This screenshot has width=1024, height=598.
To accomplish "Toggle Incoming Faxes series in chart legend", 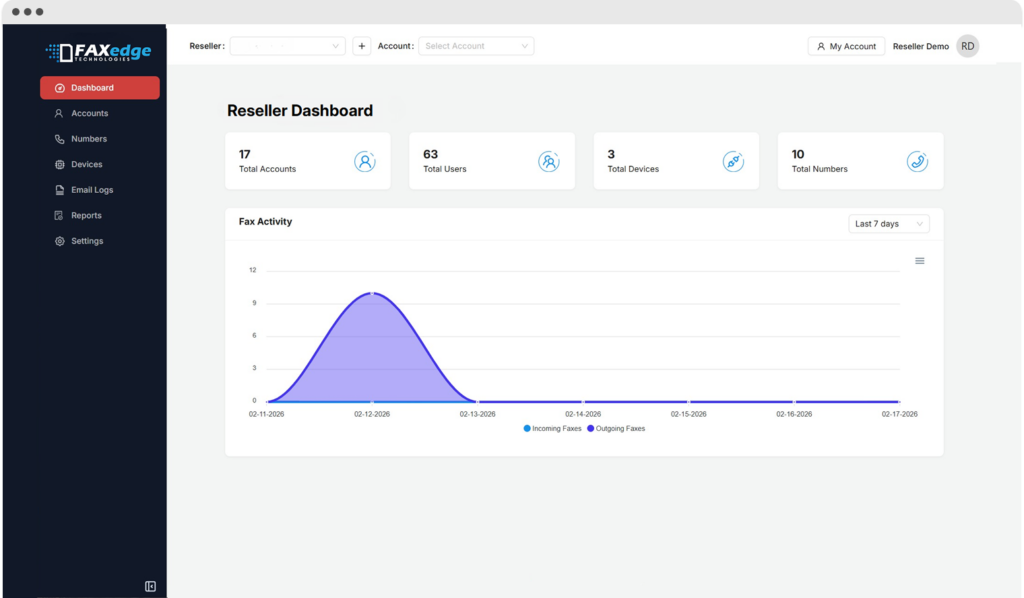I will 553,428.
